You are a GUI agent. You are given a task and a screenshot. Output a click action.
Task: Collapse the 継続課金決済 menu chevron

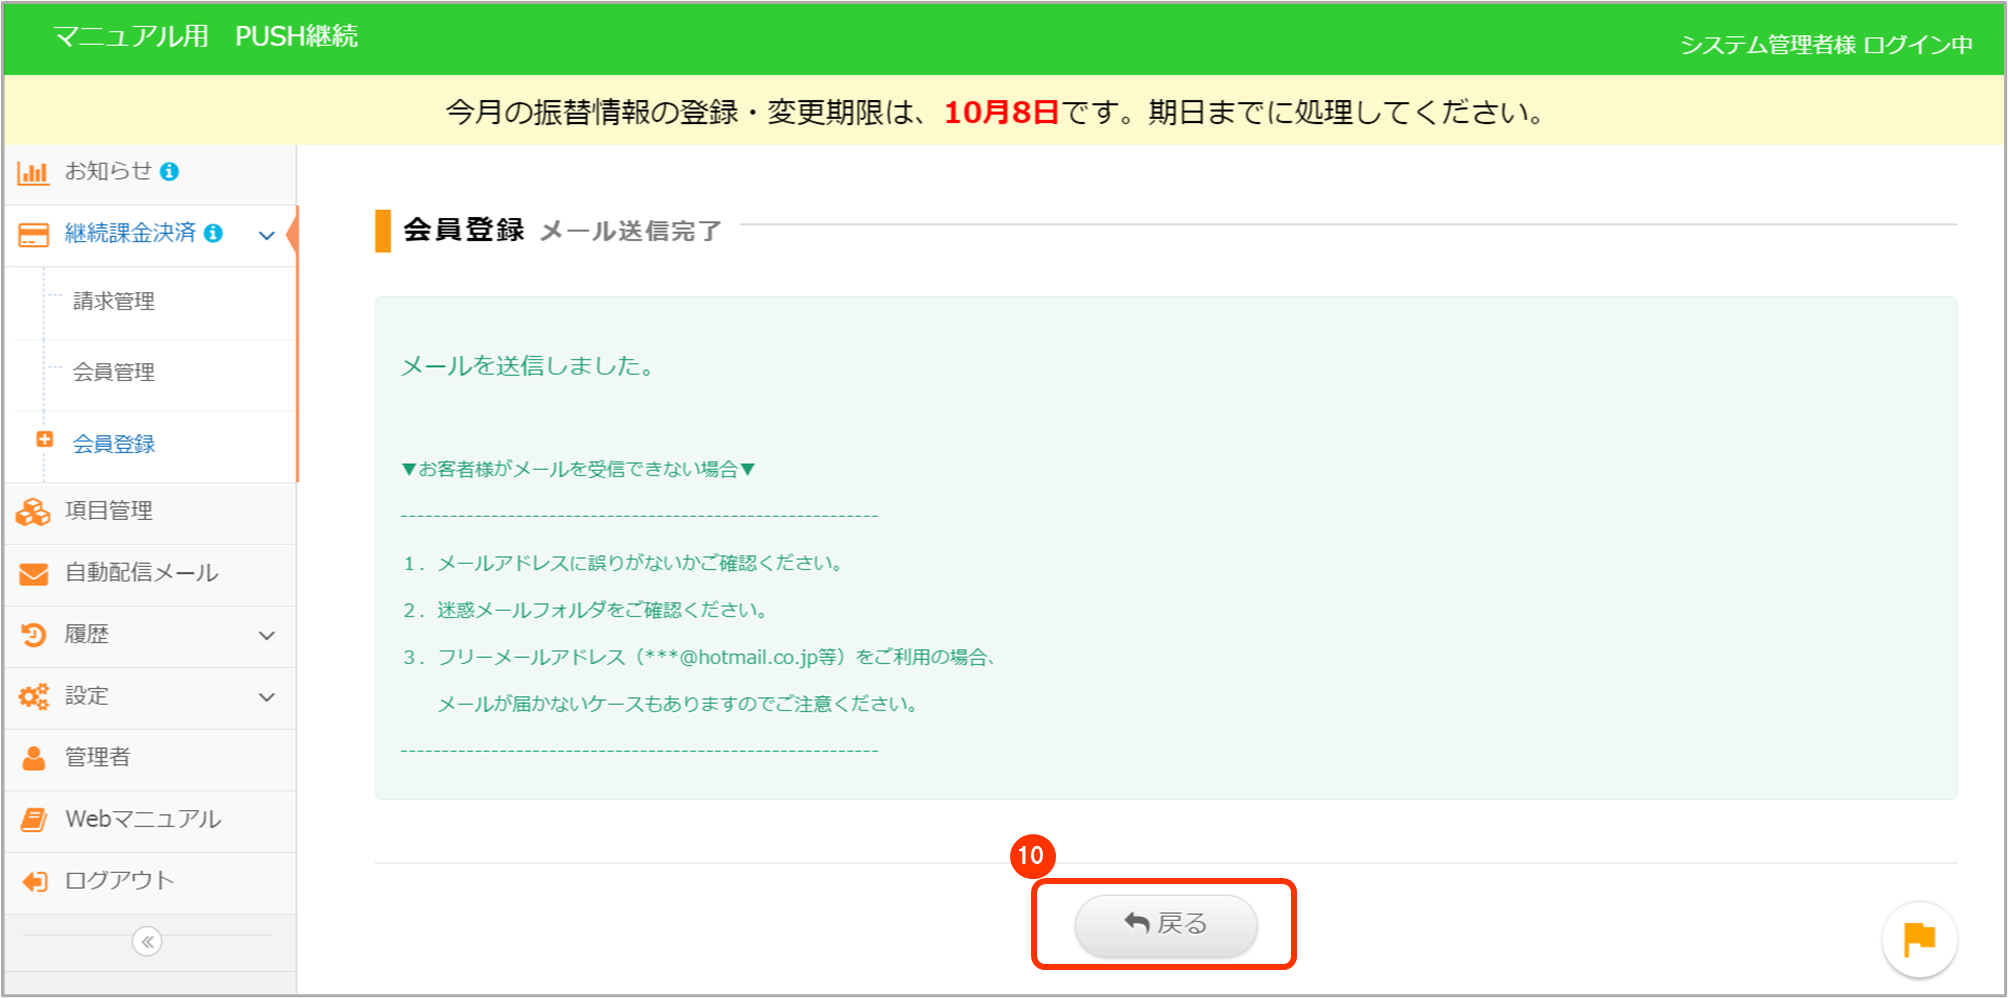tap(266, 236)
